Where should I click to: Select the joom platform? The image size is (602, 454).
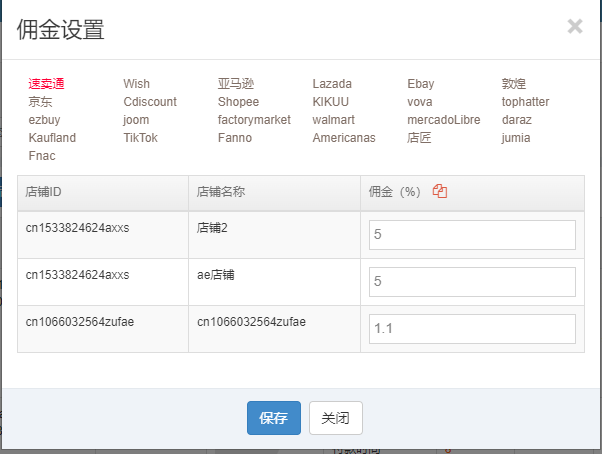click(x=136, y=120)
